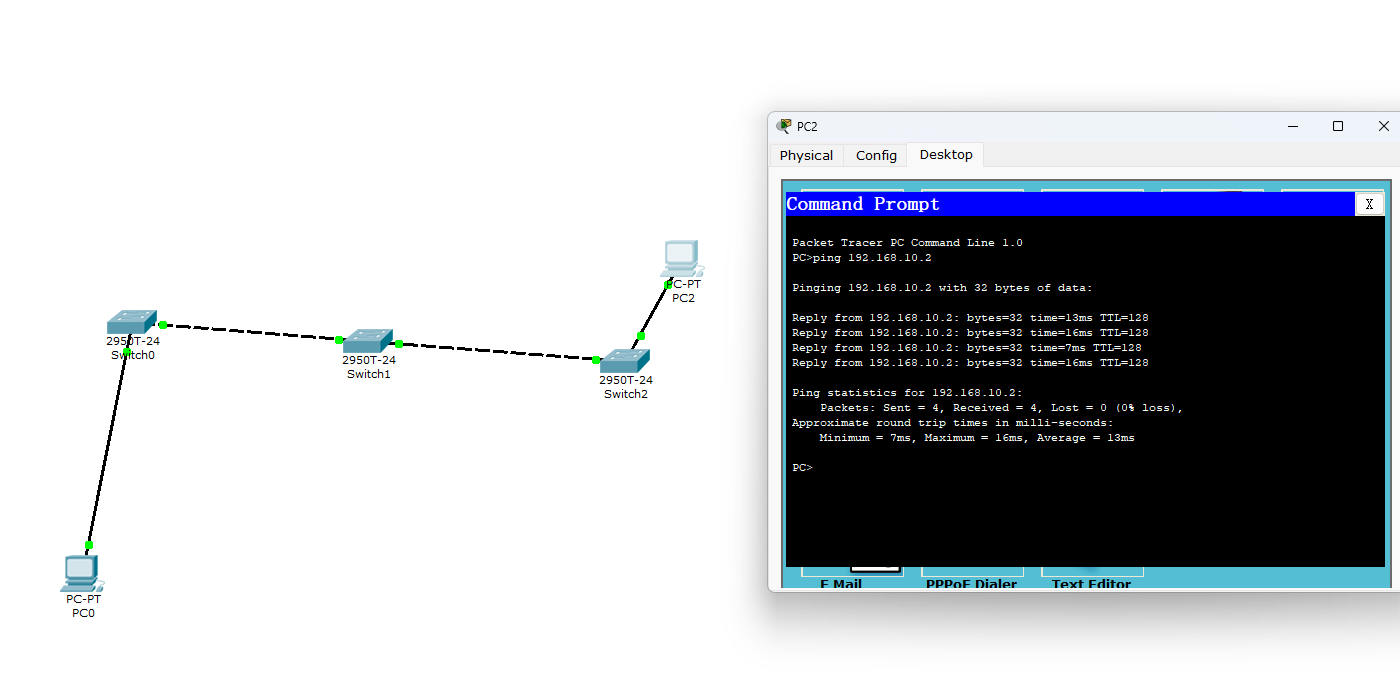
Task: Select the Switch2 device icon
Action: (625, 361)
